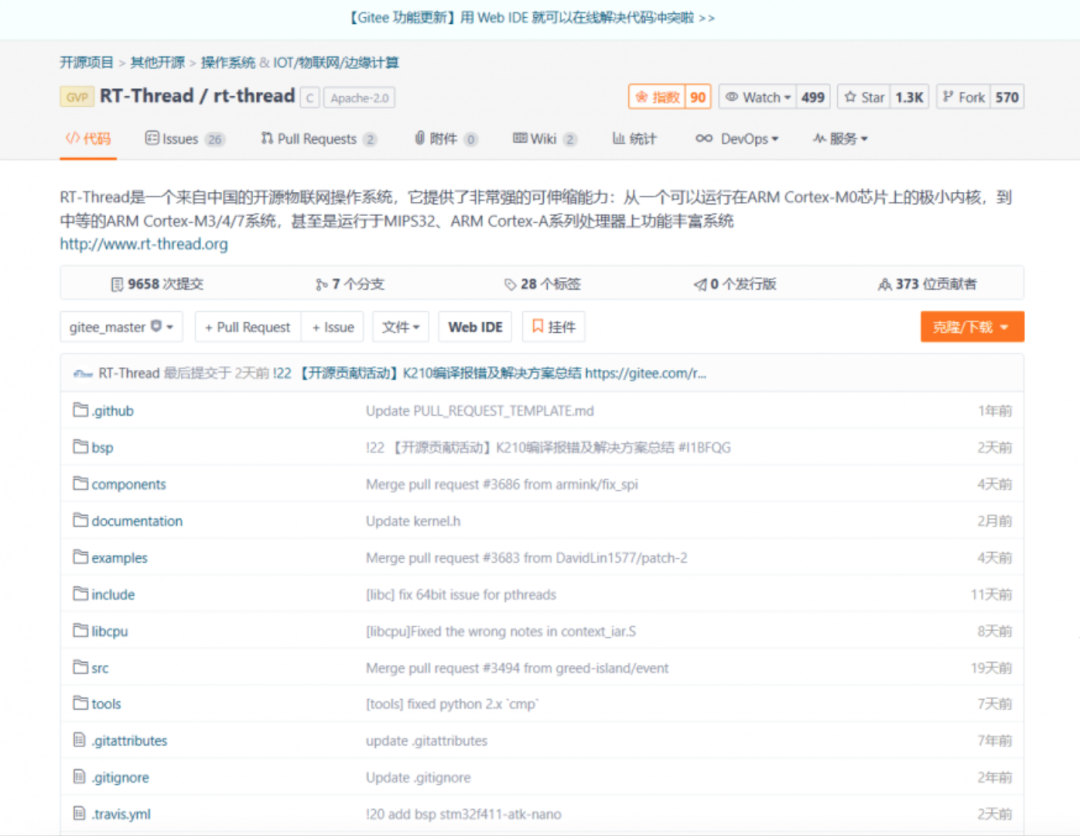Click the C language badge
The height and width of the screenshot is (836, 1080).
click(x=309, y=98)
